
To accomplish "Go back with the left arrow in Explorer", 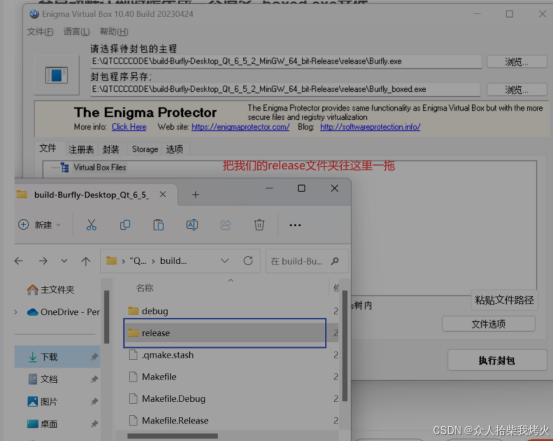I will (x=19, y=261).
